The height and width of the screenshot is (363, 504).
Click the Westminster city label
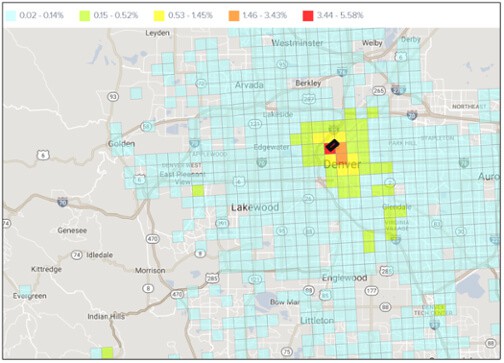point(297,43)
